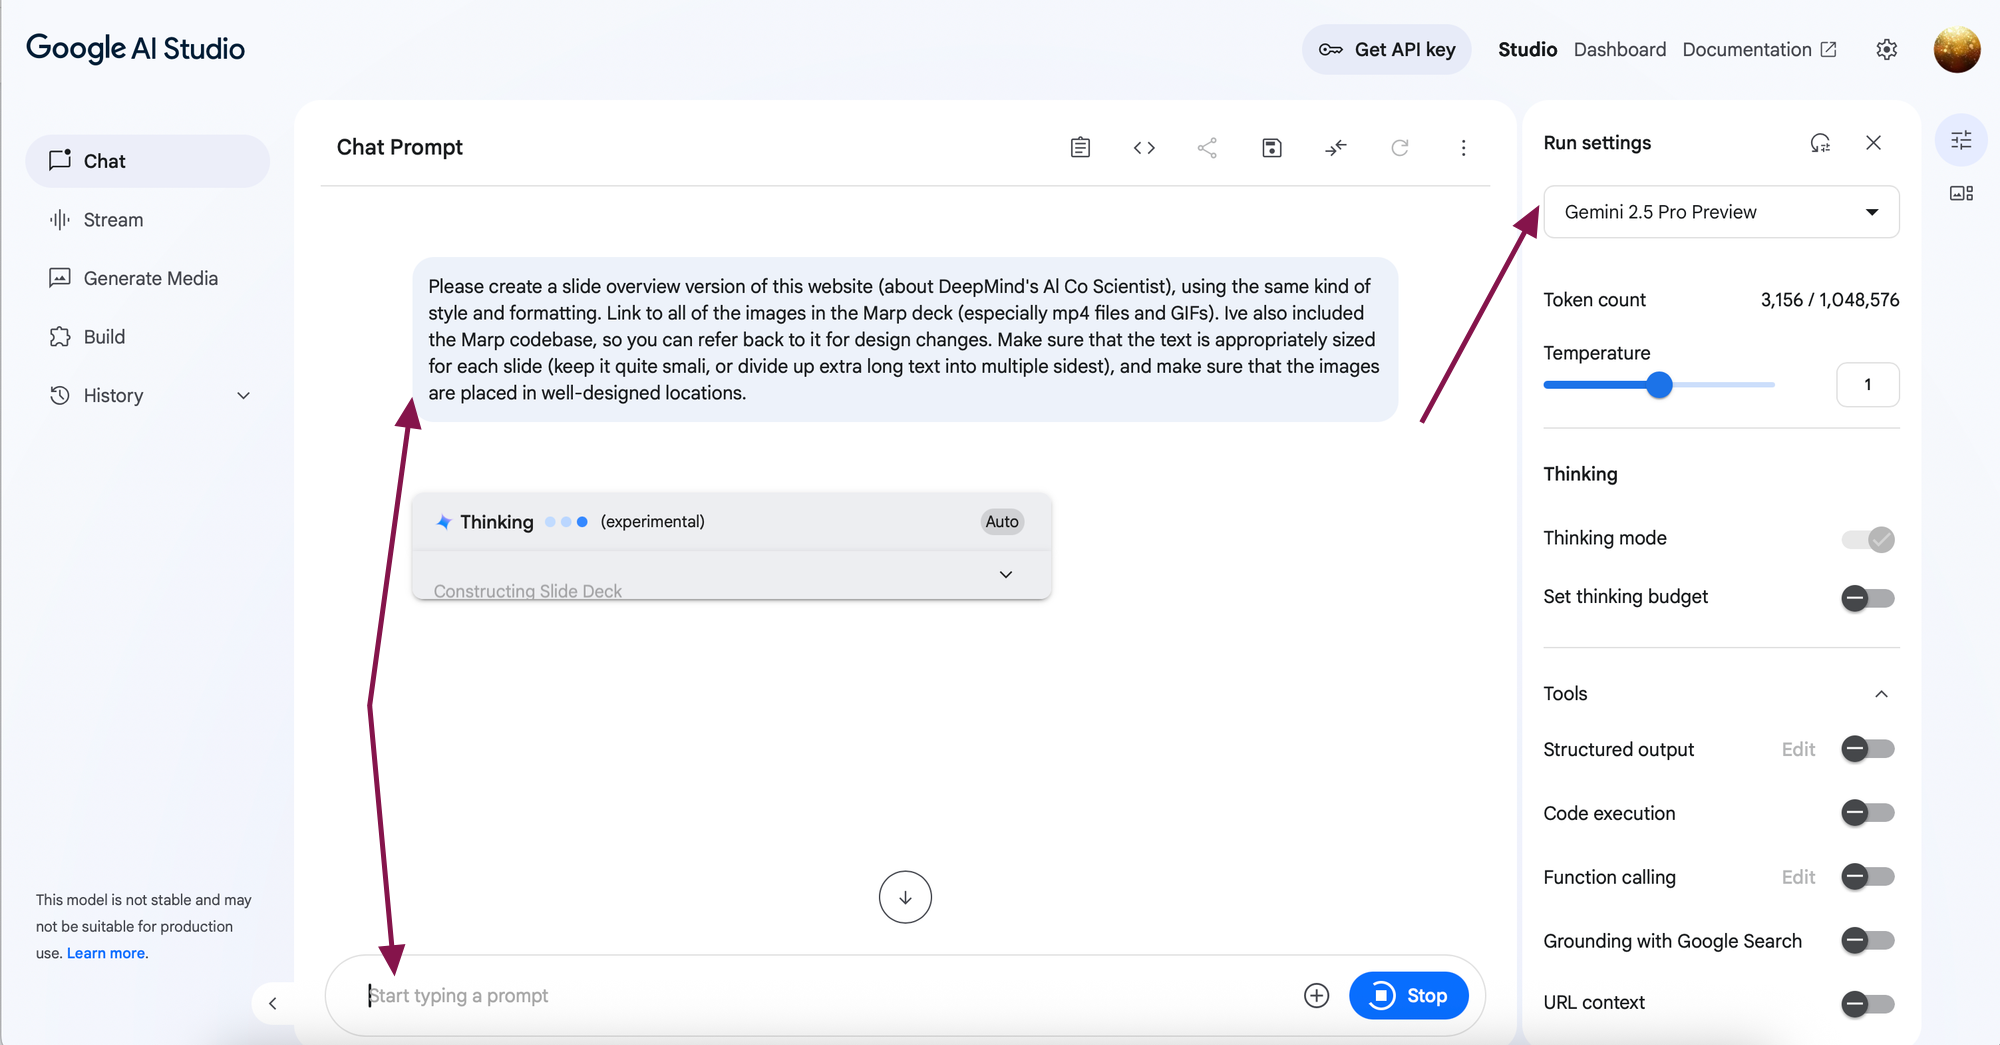Viewport: 2000px width, 1045px height.
Task: Select Stream in the sidebar
Action: (148, 220)
